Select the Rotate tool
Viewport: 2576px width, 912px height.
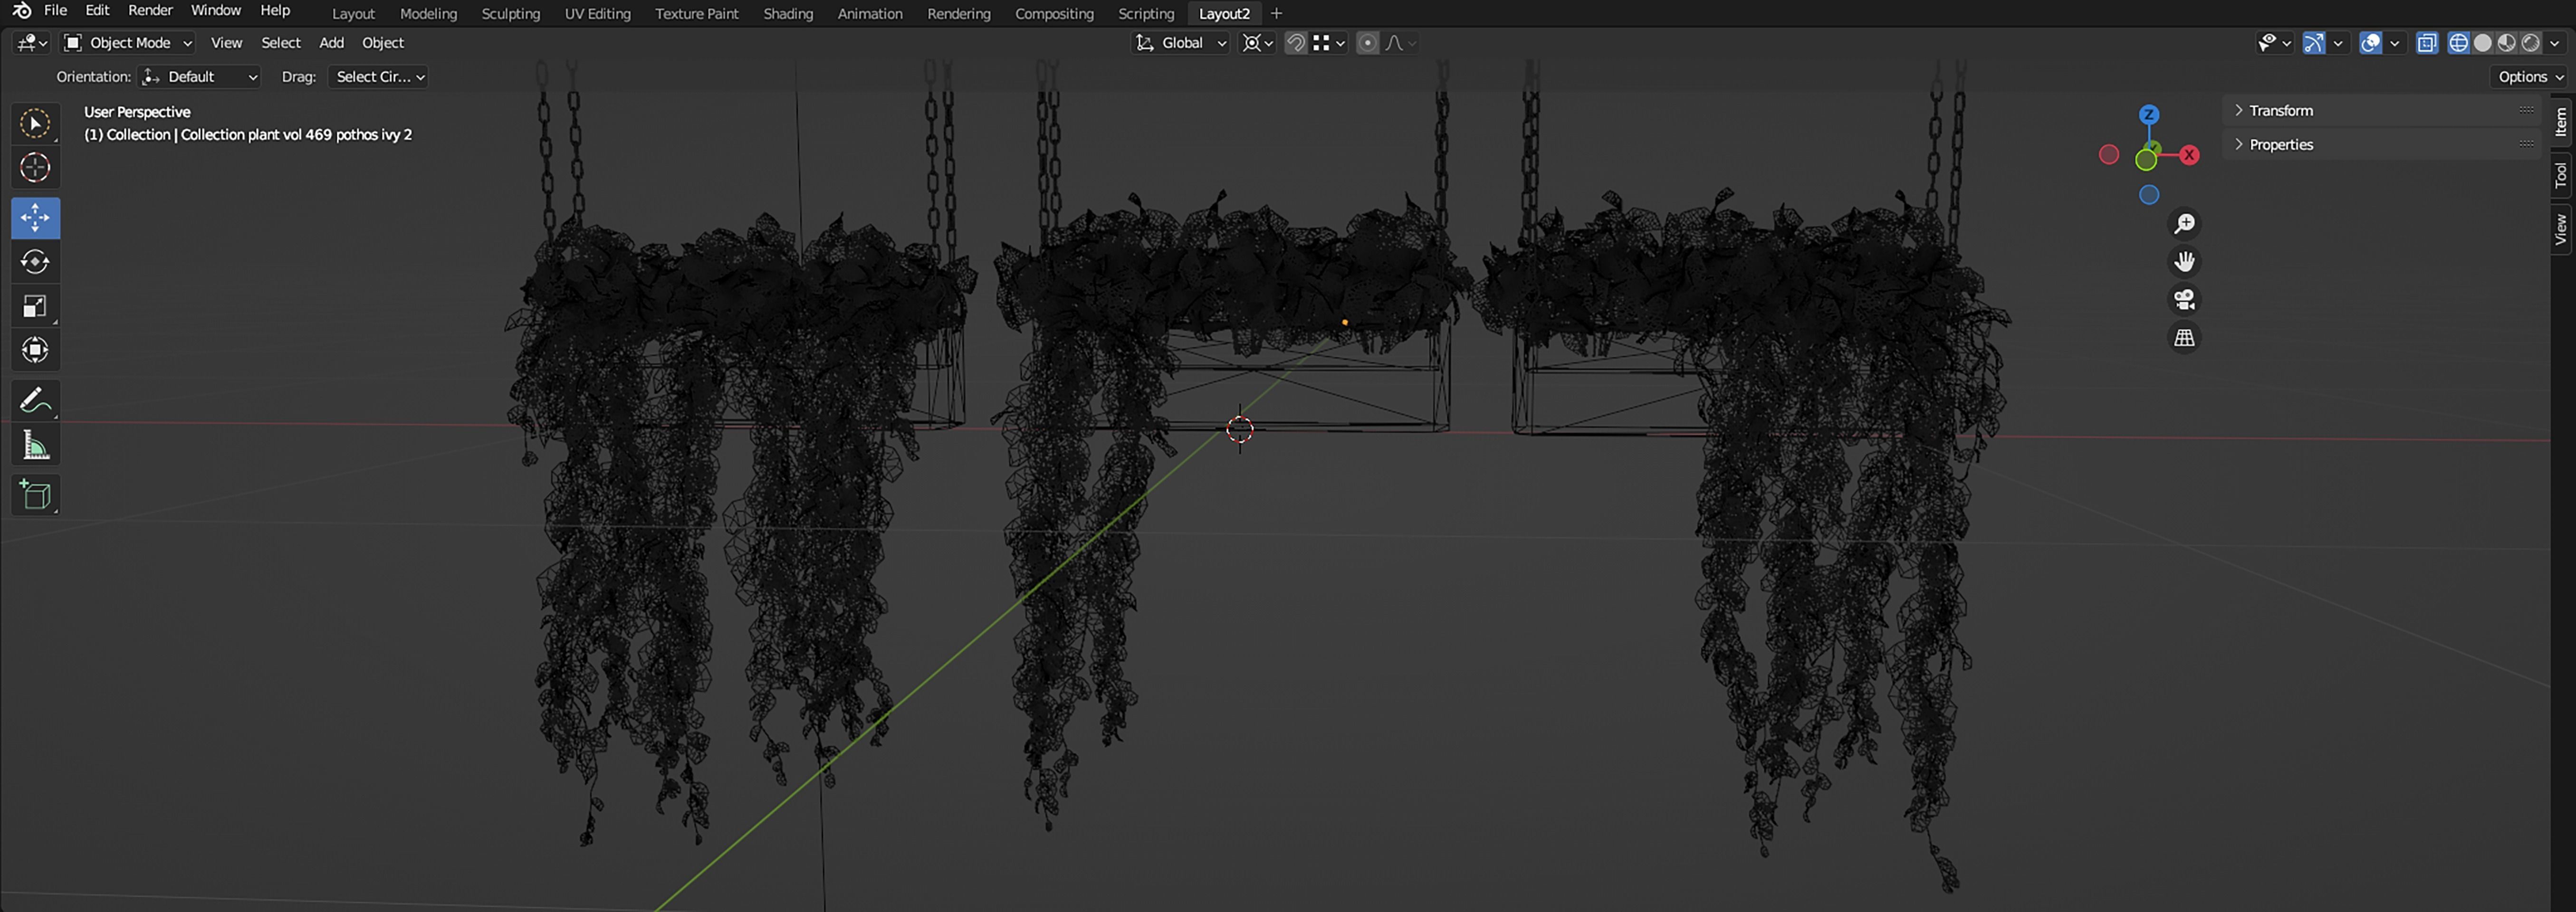35,262
